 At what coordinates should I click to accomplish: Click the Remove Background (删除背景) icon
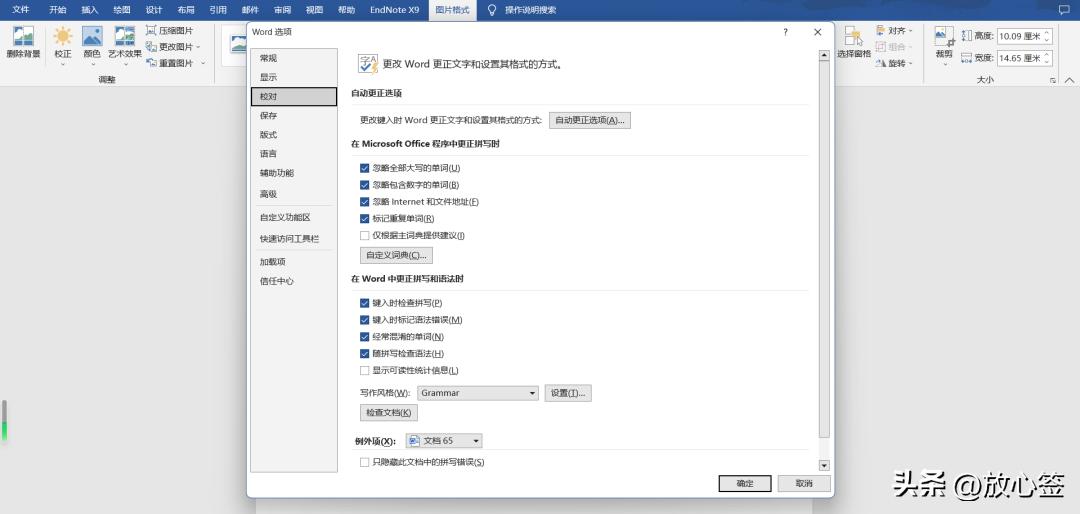[23, 37]
